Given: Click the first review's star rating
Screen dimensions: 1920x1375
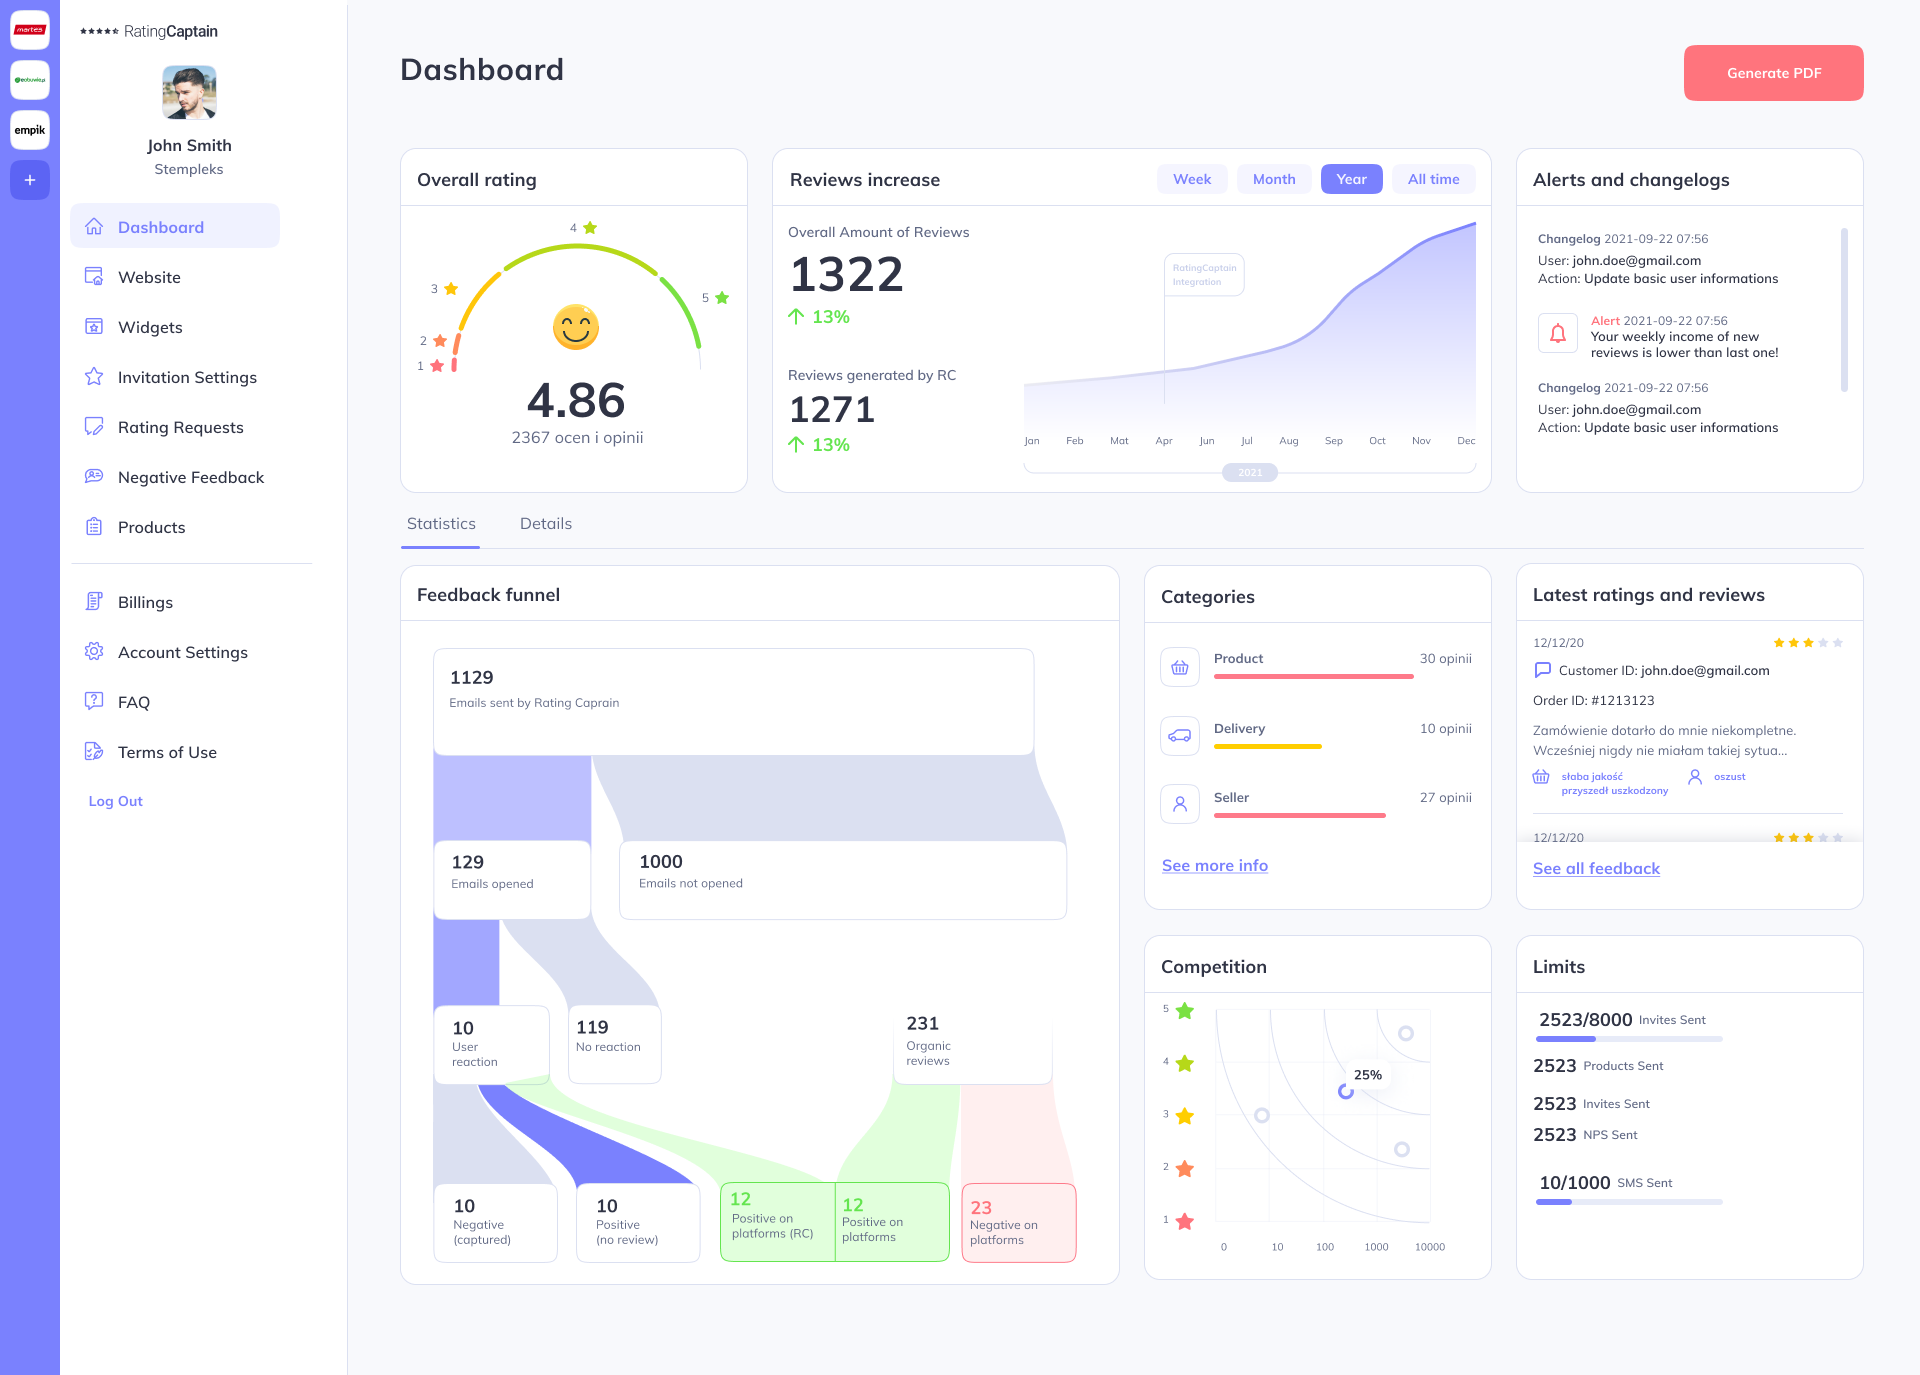Looking at the screenshot, I should click(1808, 643).
